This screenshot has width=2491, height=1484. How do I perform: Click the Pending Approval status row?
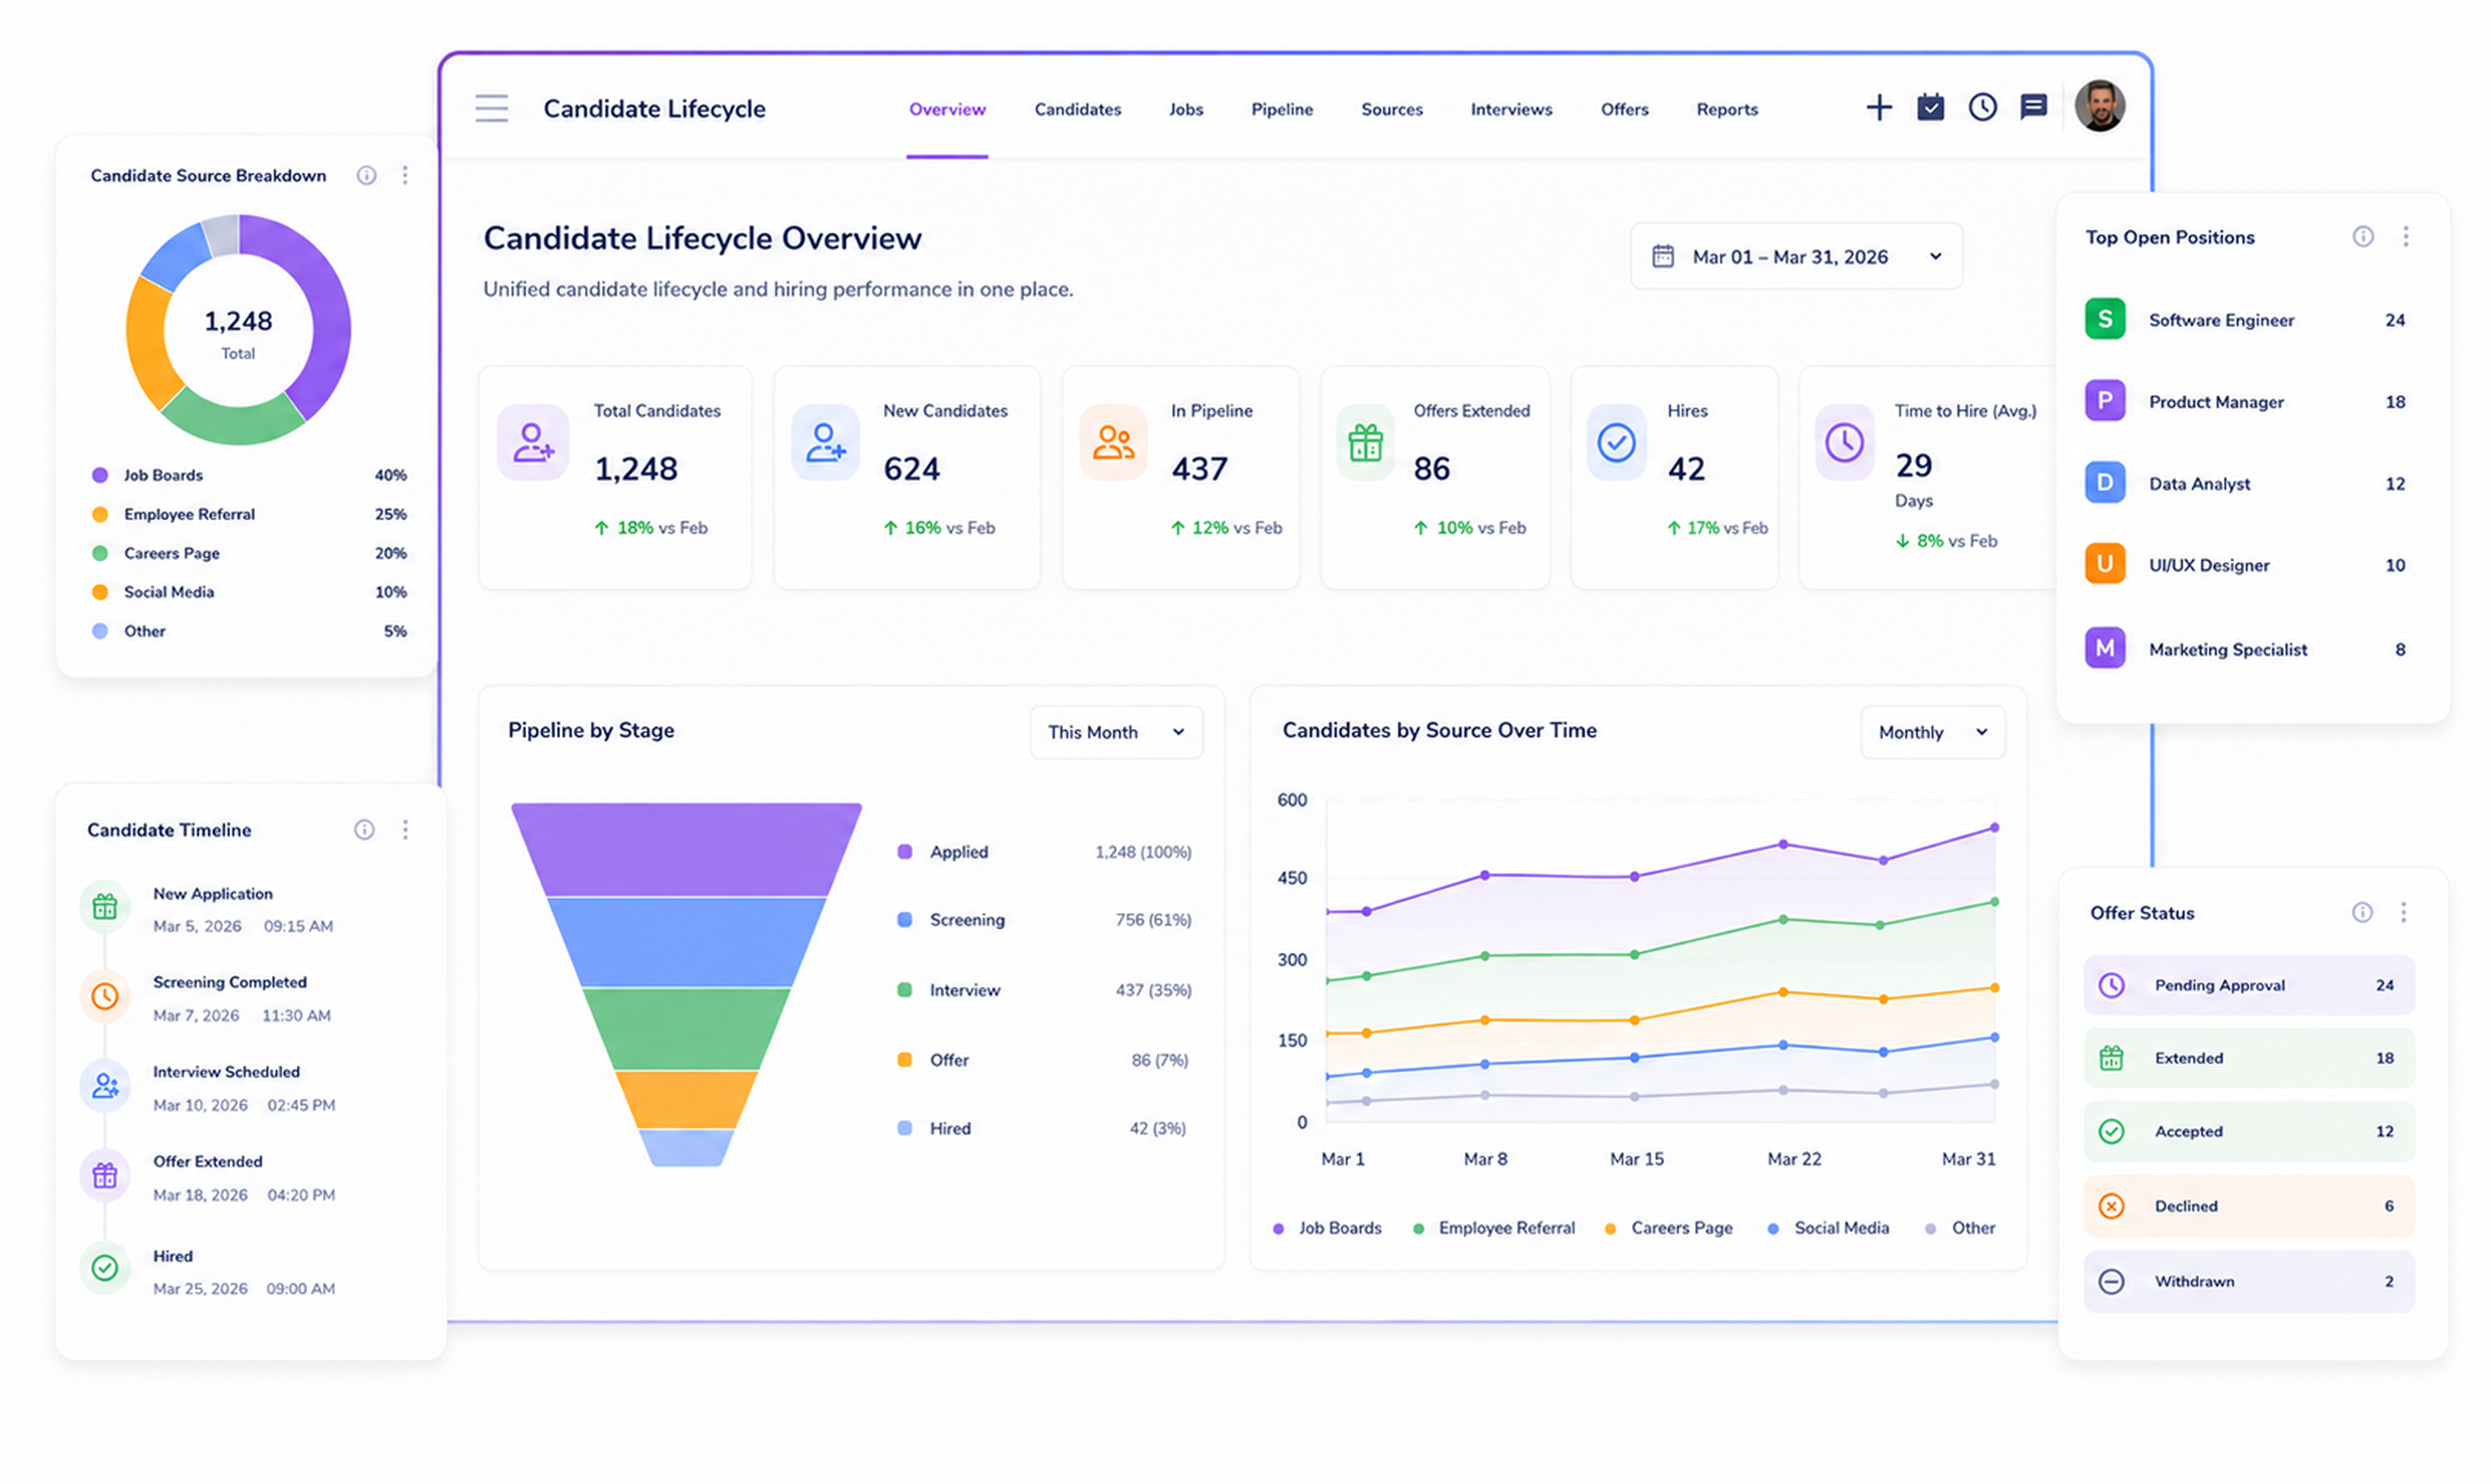2249,986
